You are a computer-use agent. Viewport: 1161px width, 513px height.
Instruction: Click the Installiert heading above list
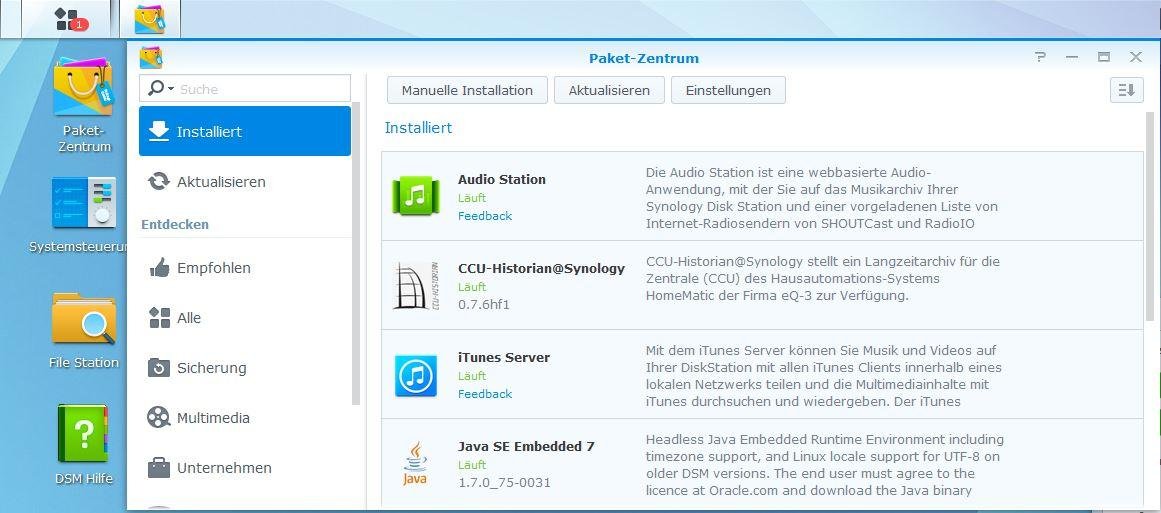418,127
